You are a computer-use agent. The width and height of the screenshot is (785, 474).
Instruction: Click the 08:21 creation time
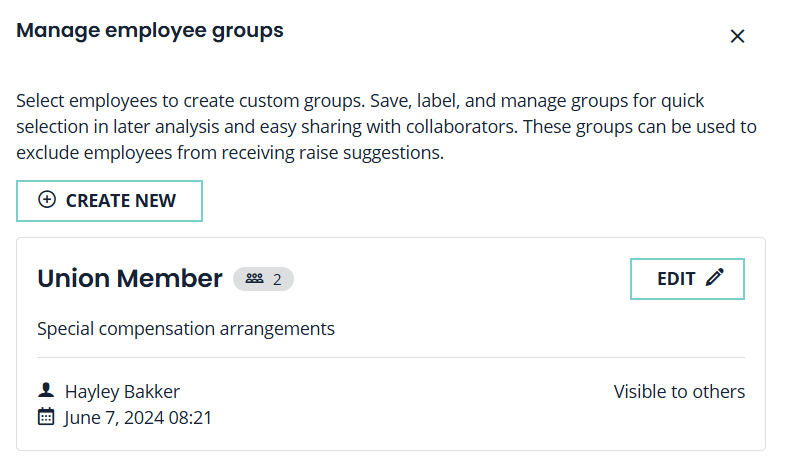[x=193, y=417]
